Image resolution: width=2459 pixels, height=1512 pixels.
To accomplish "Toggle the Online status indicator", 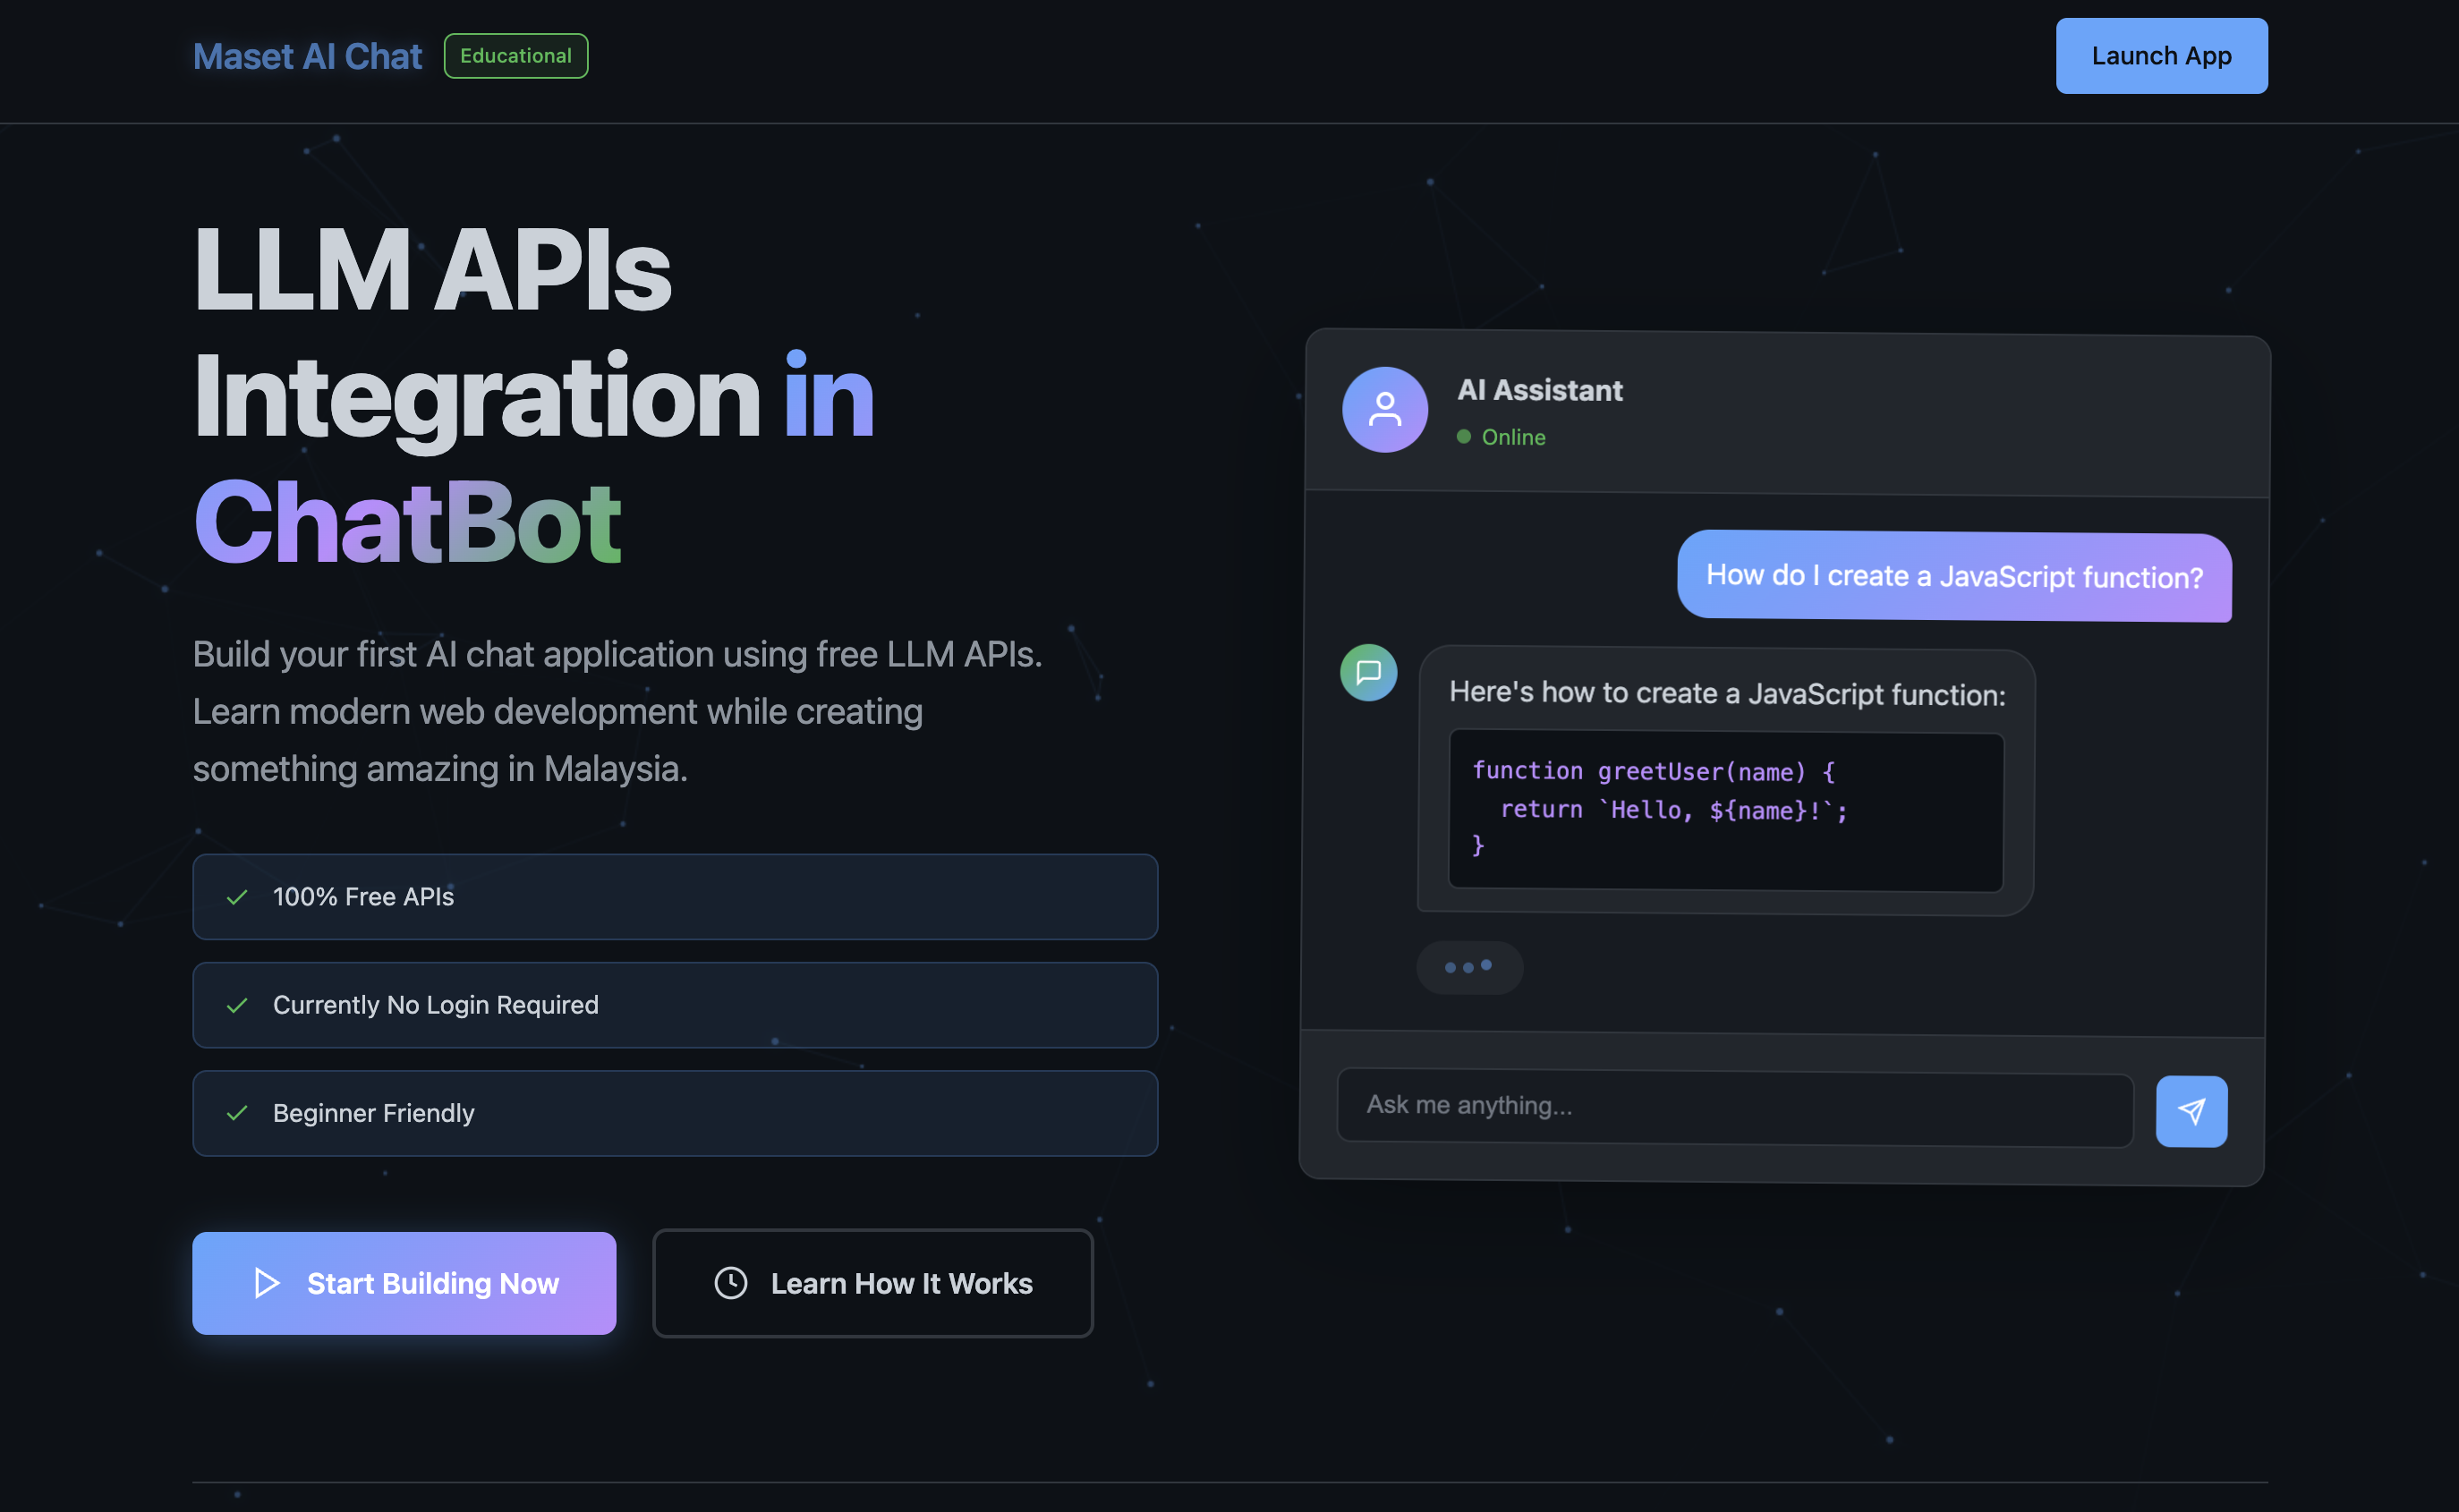I will point(1464,437).
